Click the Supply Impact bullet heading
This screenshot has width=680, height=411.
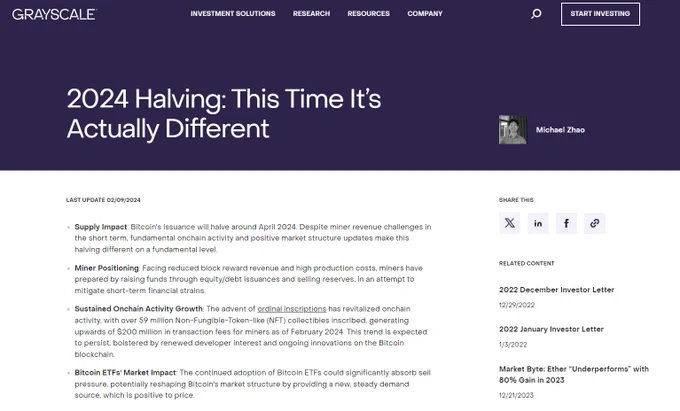point(101,227)
